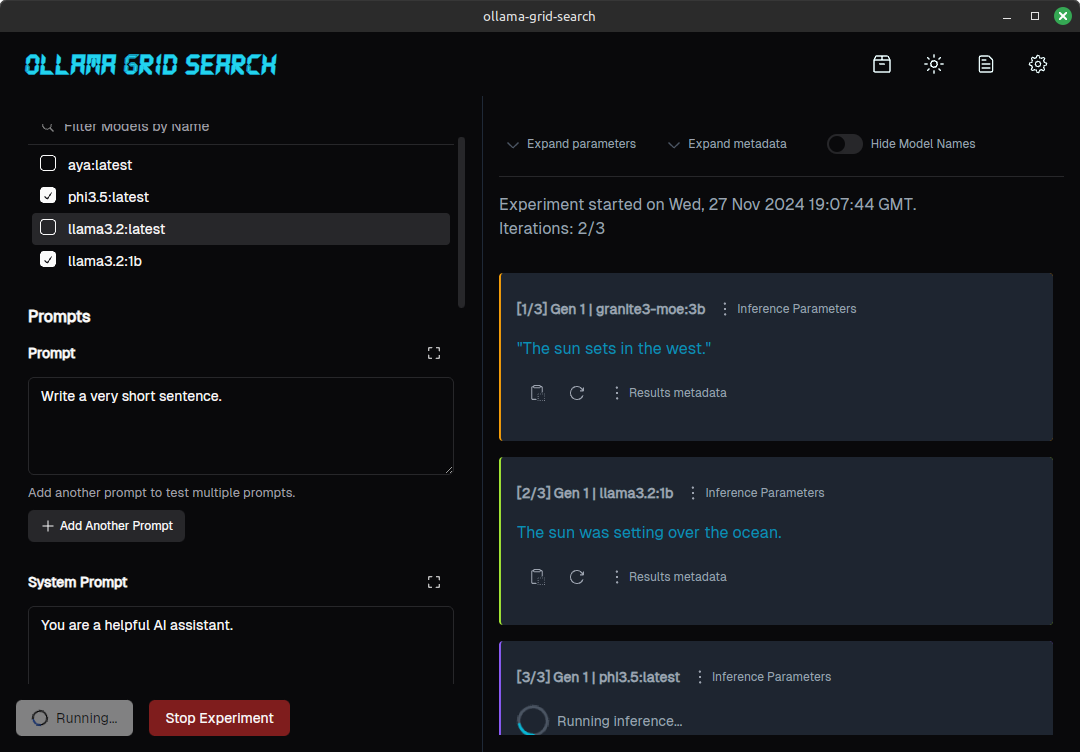Click the [2/3] Gen 1 | llama3.2:1b heading
The width and height of the screenshot is (1080, 752).
coord(595,493)
